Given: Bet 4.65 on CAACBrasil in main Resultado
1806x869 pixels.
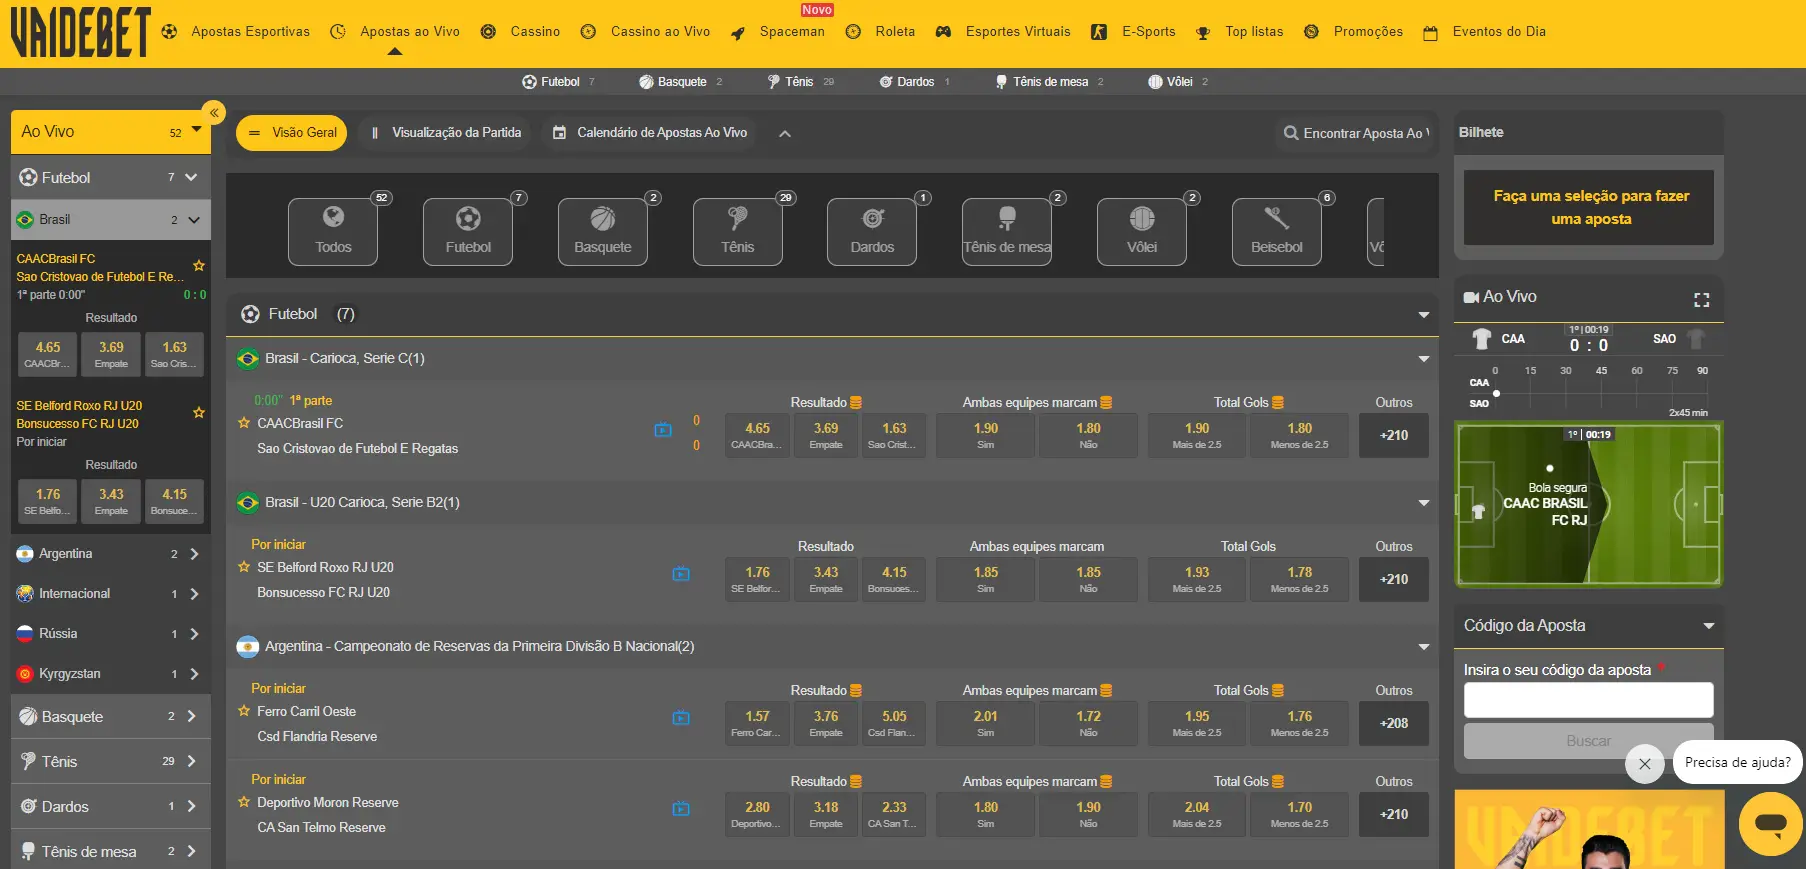Looking at the screenshot, I should (757, 435).
